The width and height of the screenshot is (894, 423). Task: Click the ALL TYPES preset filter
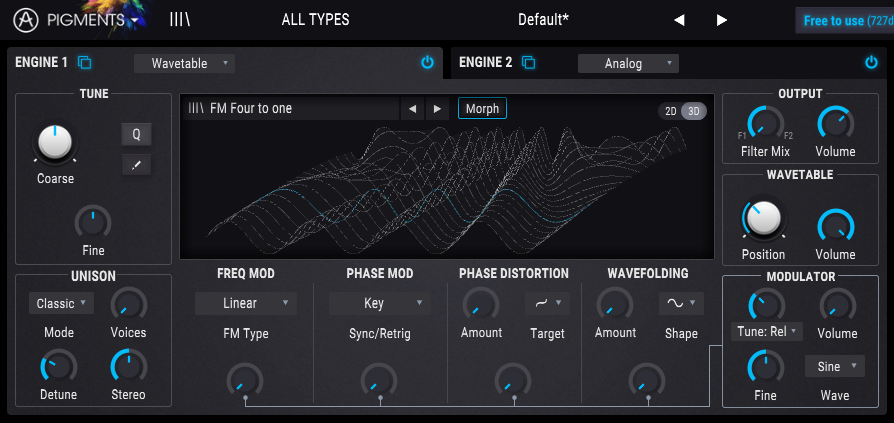point(315,20)
